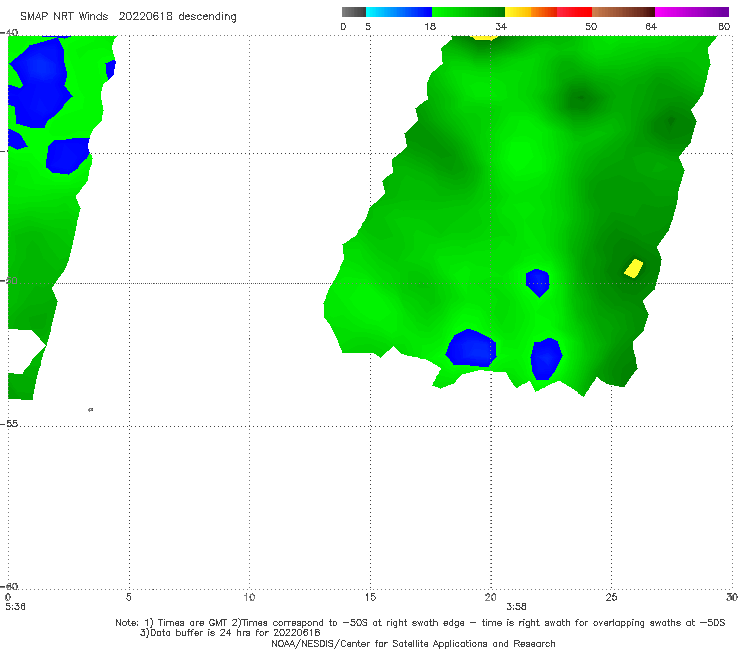The height and width of the screenshot is (650, 740).
Task: Click the color bar label 50
Action: [x=591, y=27]
